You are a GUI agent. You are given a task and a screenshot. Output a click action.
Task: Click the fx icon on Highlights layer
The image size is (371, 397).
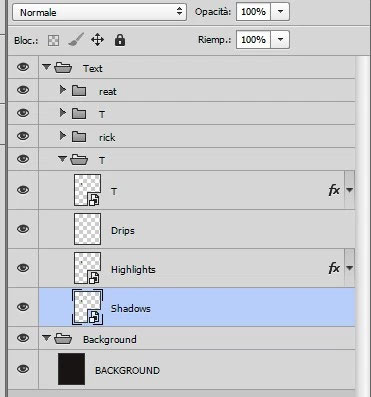[334, 268]
